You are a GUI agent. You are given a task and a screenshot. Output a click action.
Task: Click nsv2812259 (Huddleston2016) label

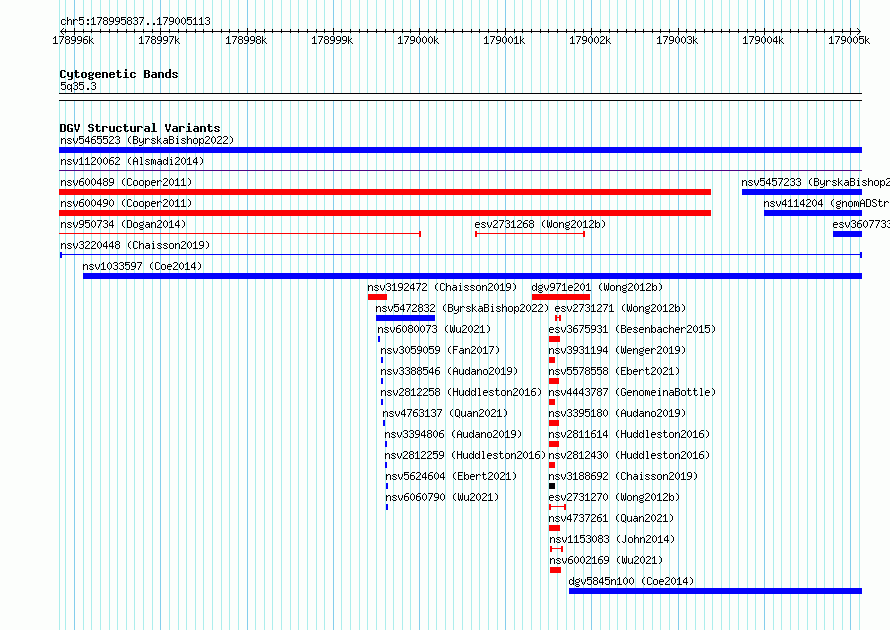click(465, 455)
